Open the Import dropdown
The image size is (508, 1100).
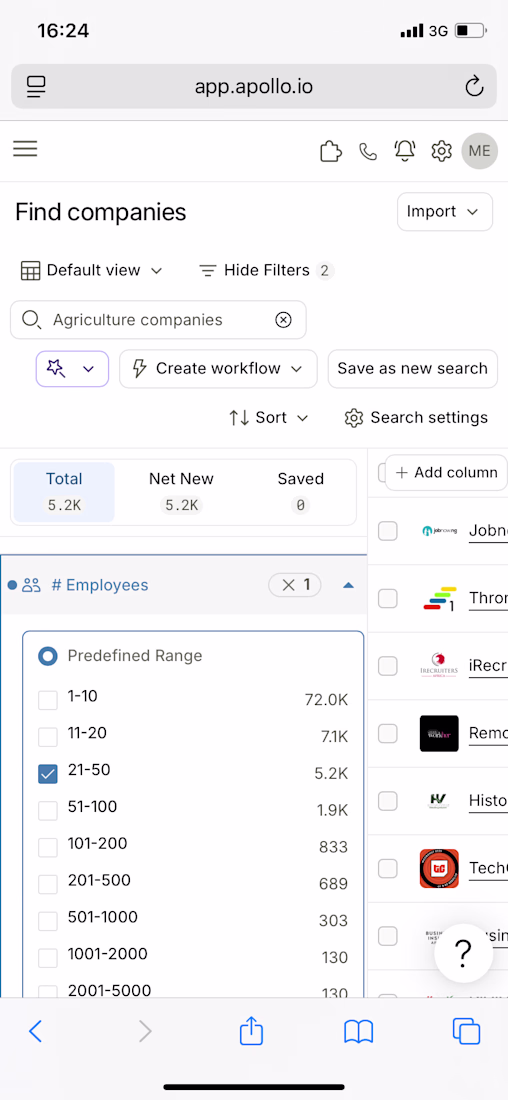pyautogui.click(x=445, y=211)
